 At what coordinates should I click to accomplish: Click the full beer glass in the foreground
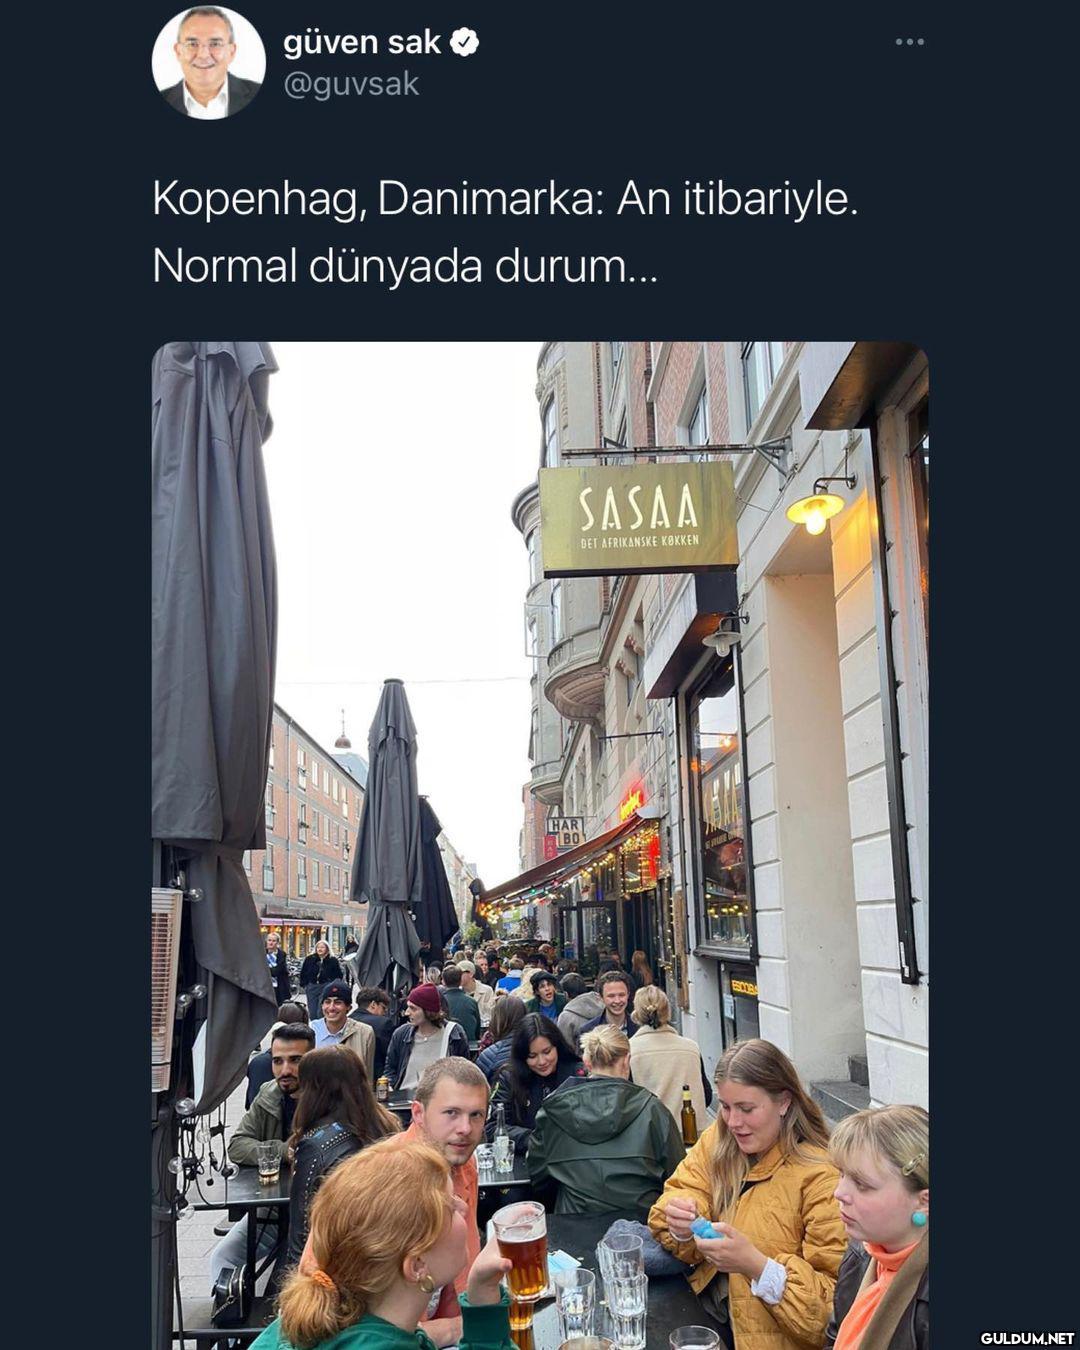(x=521, y=1252)
